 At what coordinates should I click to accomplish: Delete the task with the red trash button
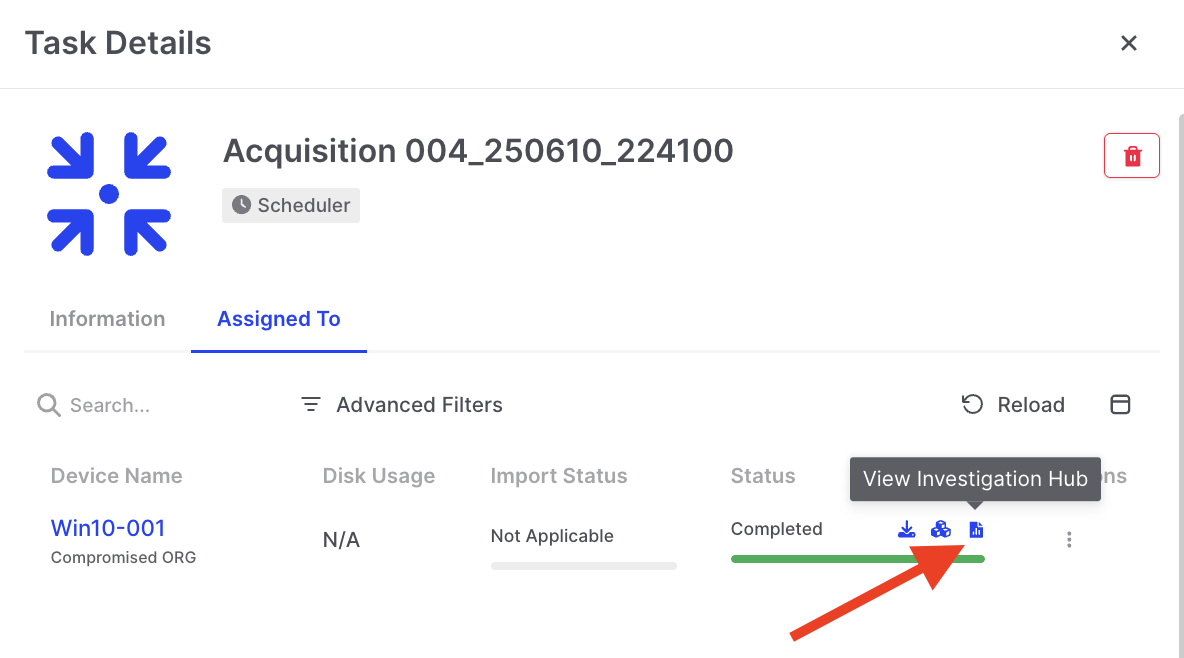coord(1132,156)
